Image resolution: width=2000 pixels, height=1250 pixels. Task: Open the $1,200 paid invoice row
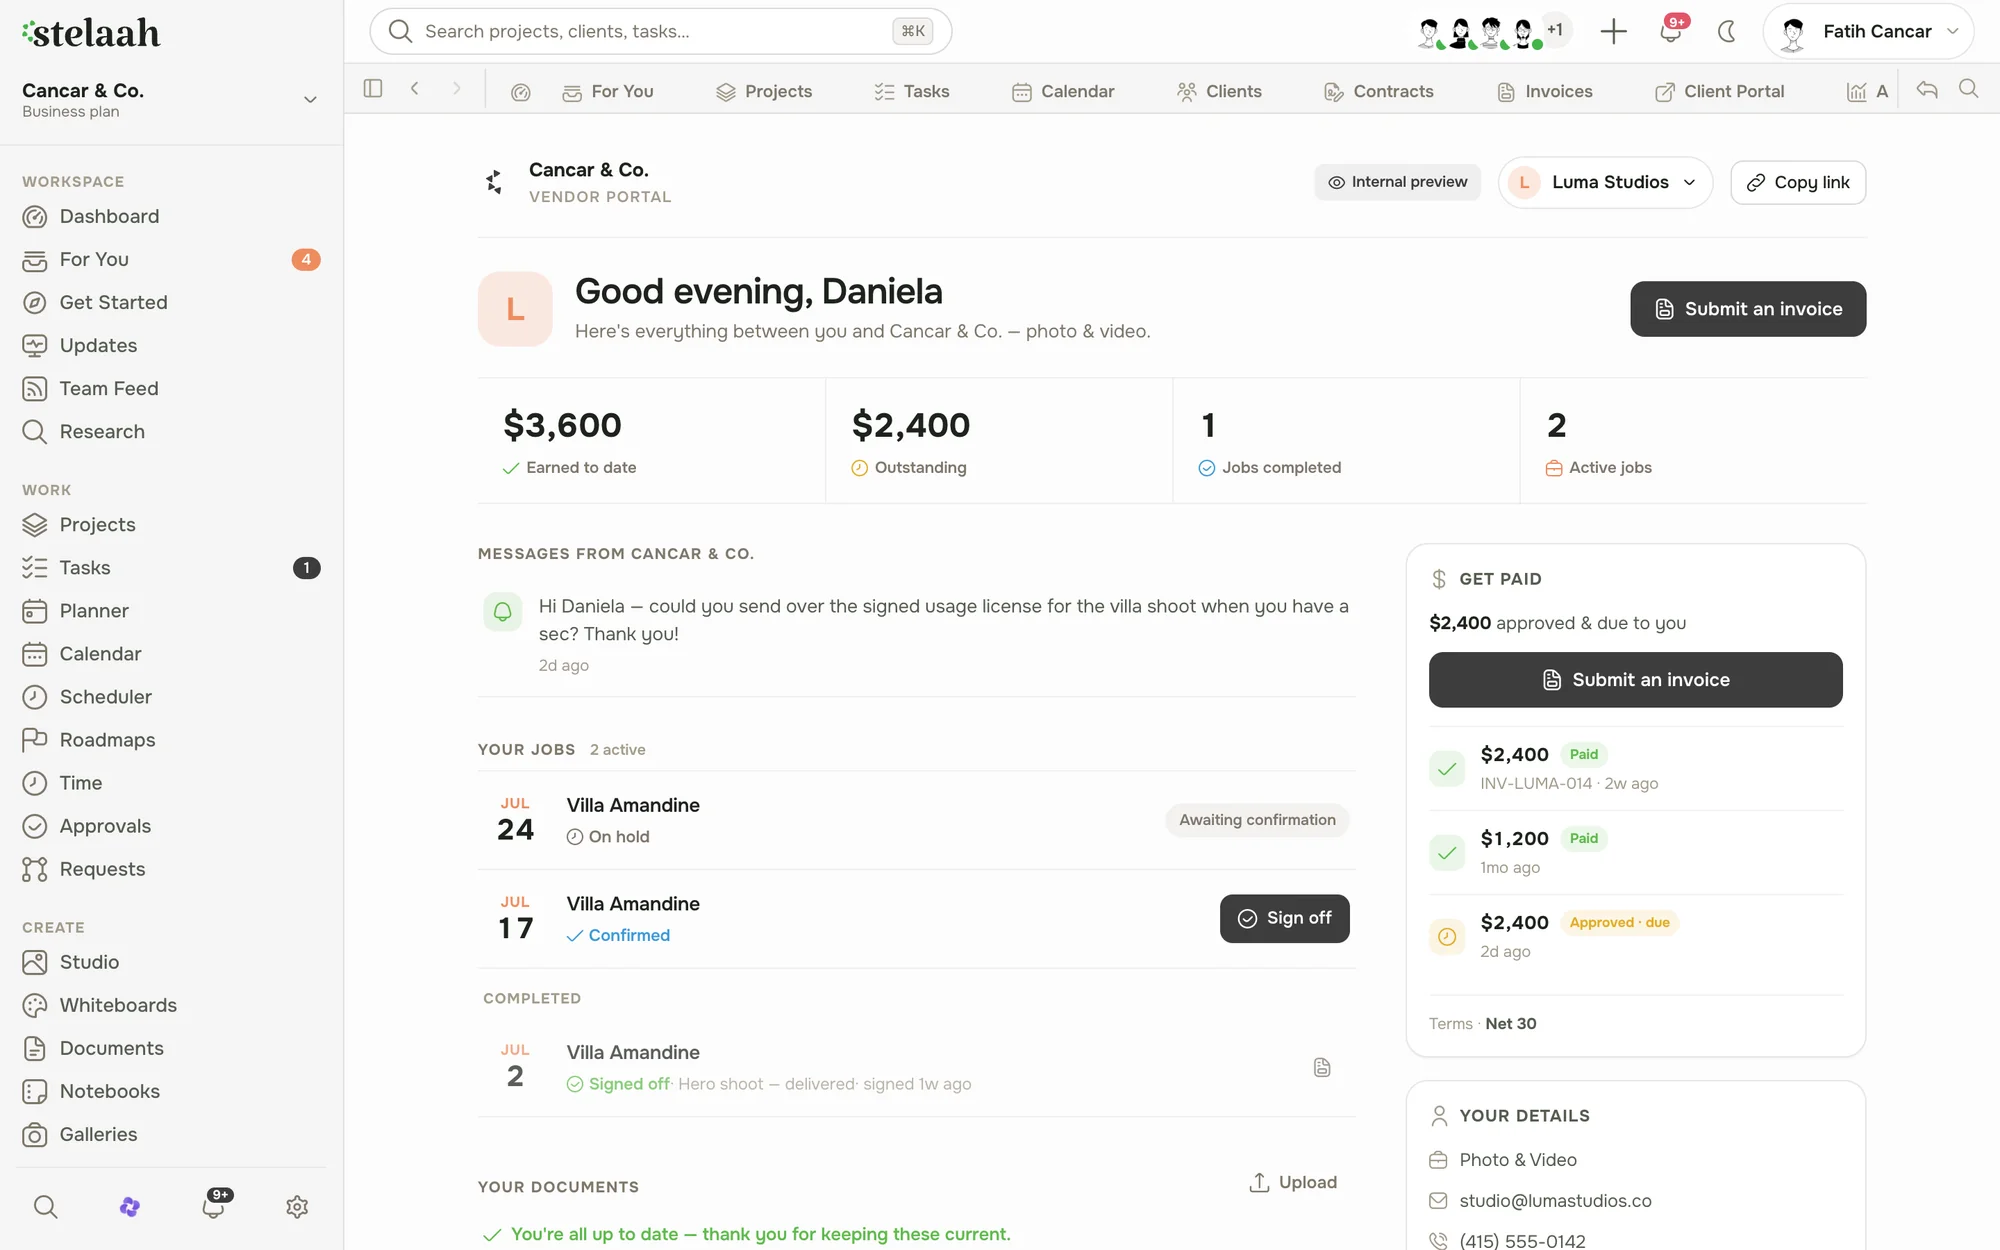(x=1635, y=852)
